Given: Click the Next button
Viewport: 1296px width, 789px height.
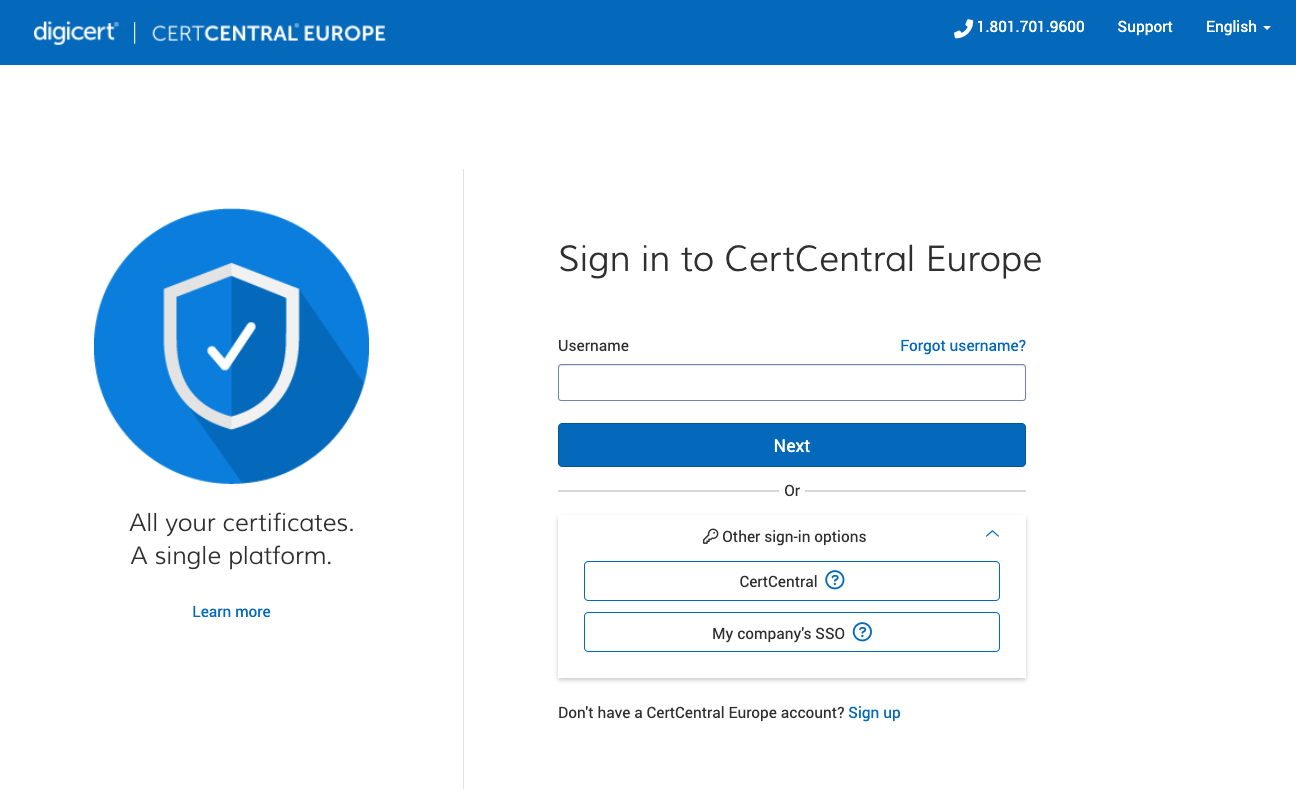Looking at the screenshot, I should (791, 445).
